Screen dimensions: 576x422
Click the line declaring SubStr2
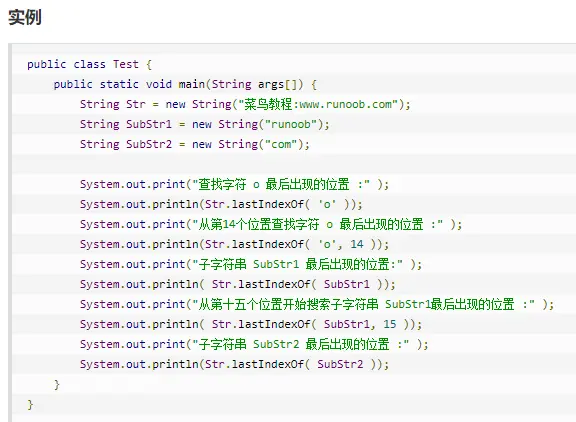(x=195, y=144)
